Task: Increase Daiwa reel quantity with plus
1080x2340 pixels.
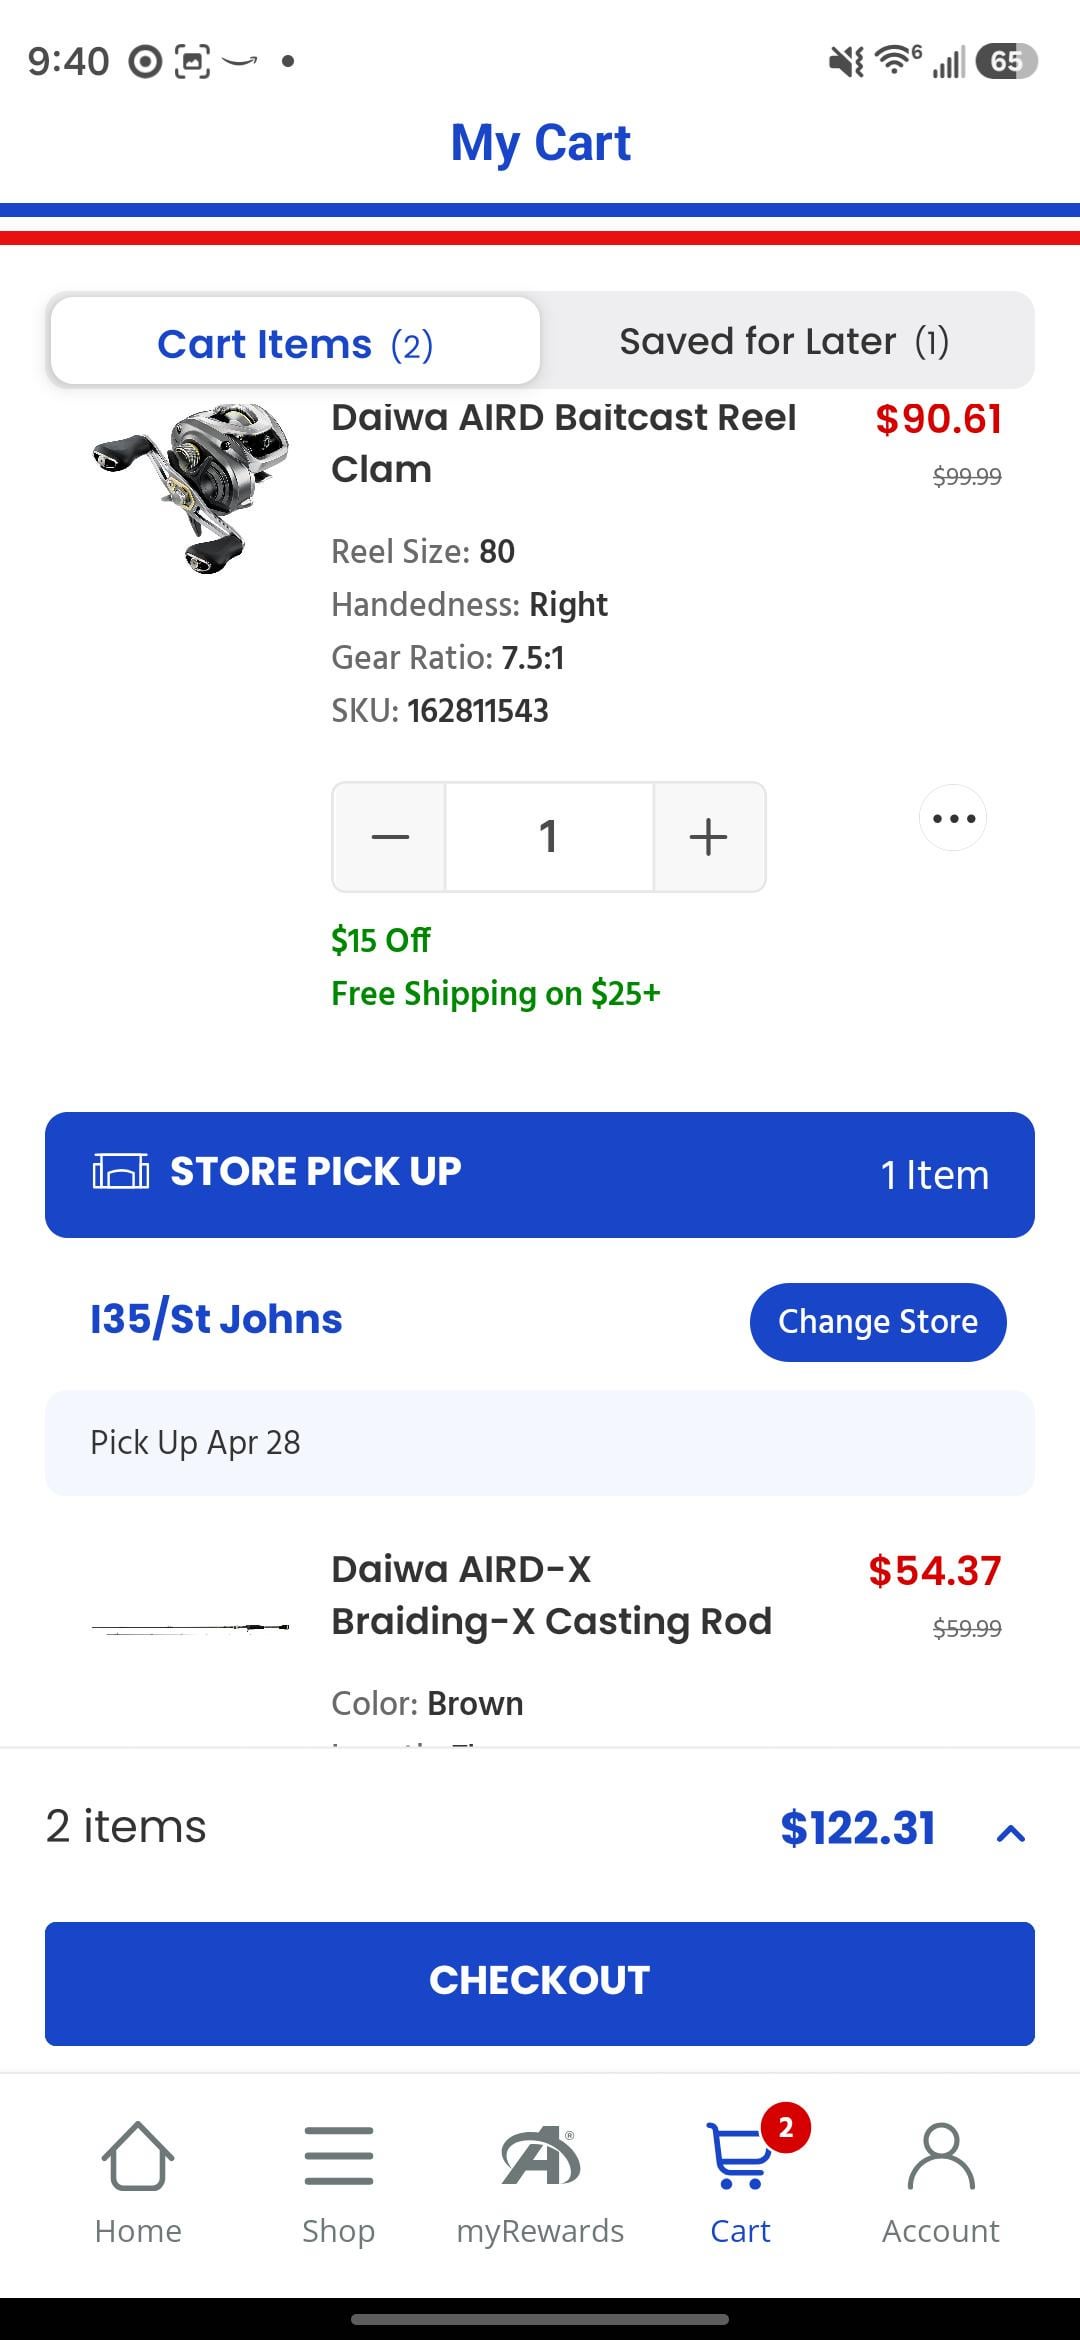Action: 708,837
